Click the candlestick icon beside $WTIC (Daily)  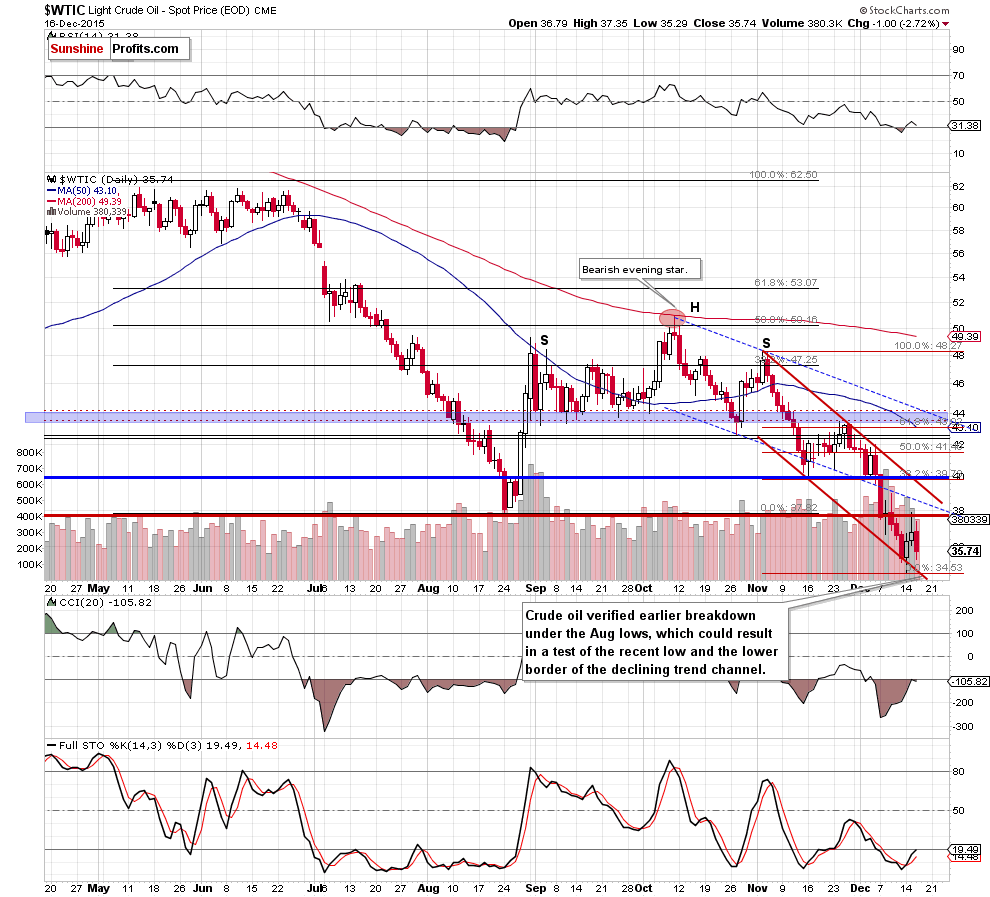tap(51, 179)
